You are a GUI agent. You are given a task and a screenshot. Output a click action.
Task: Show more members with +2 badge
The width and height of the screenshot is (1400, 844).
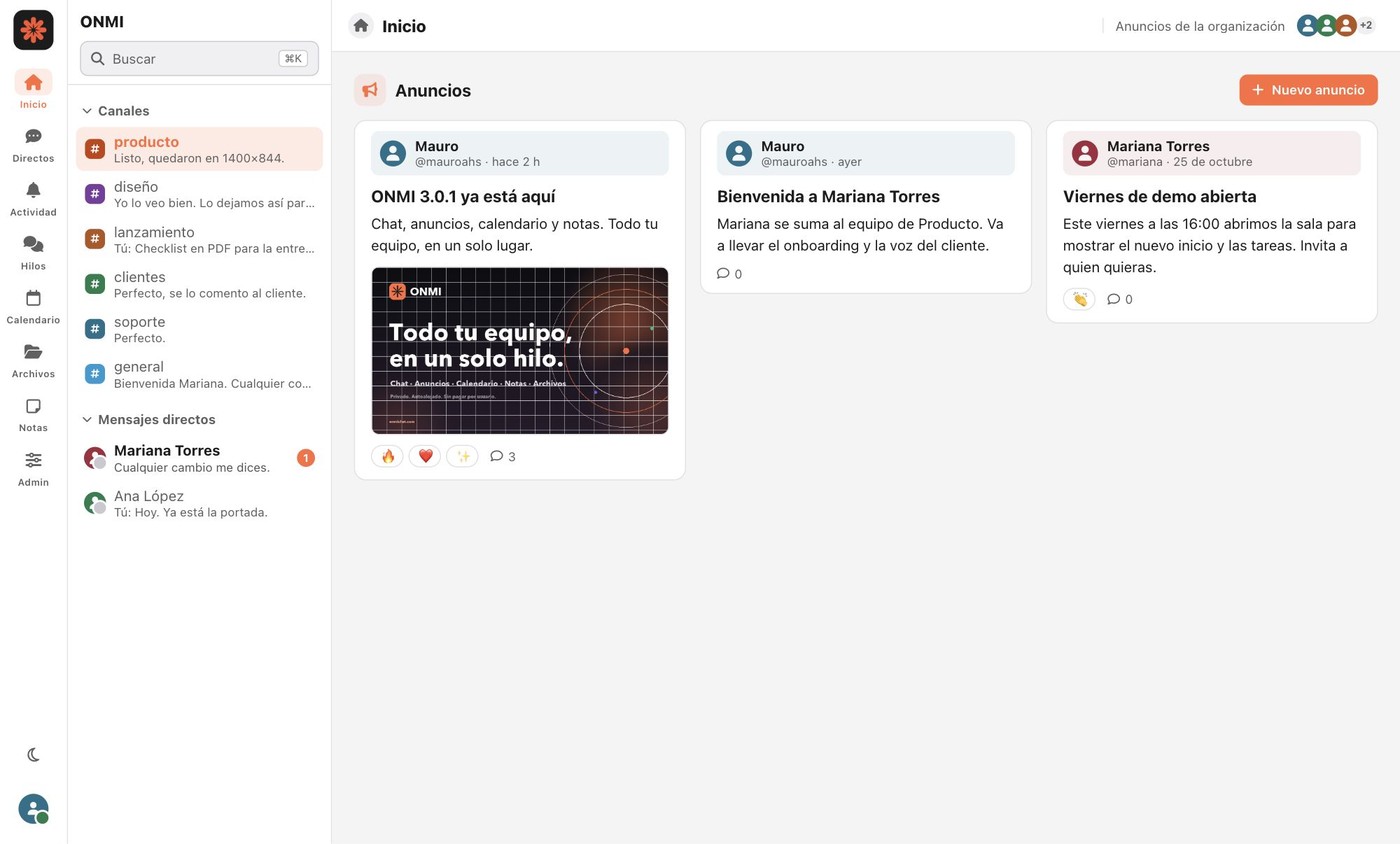[1365, 26]
